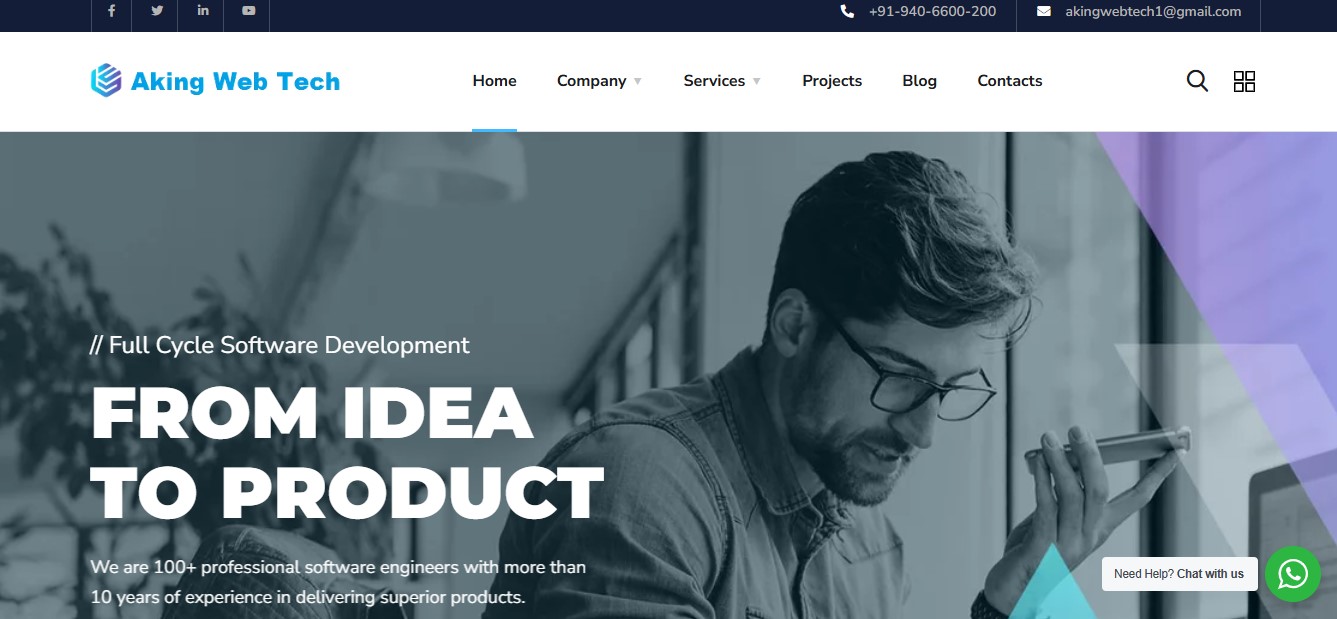Click the envelope email icon
Image resolution: width=1337 pixels, height=619 pixels.
1044,12
